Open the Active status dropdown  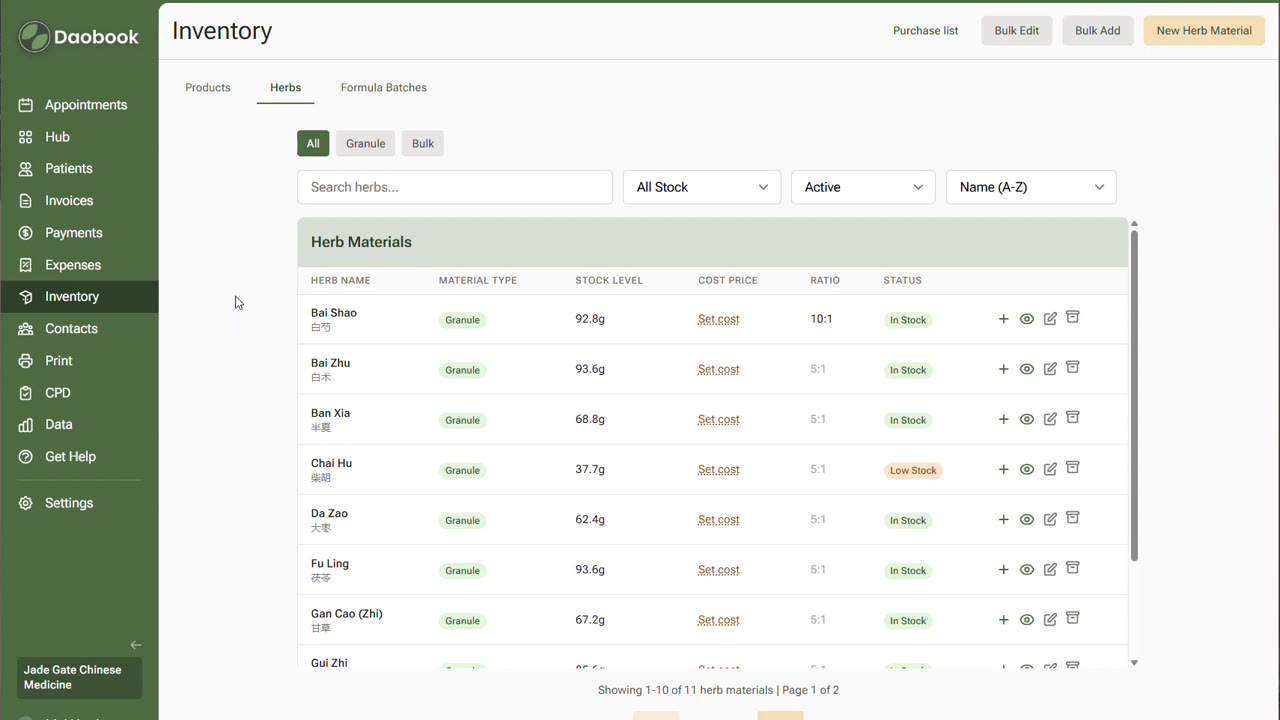click(x=863, y=187)
